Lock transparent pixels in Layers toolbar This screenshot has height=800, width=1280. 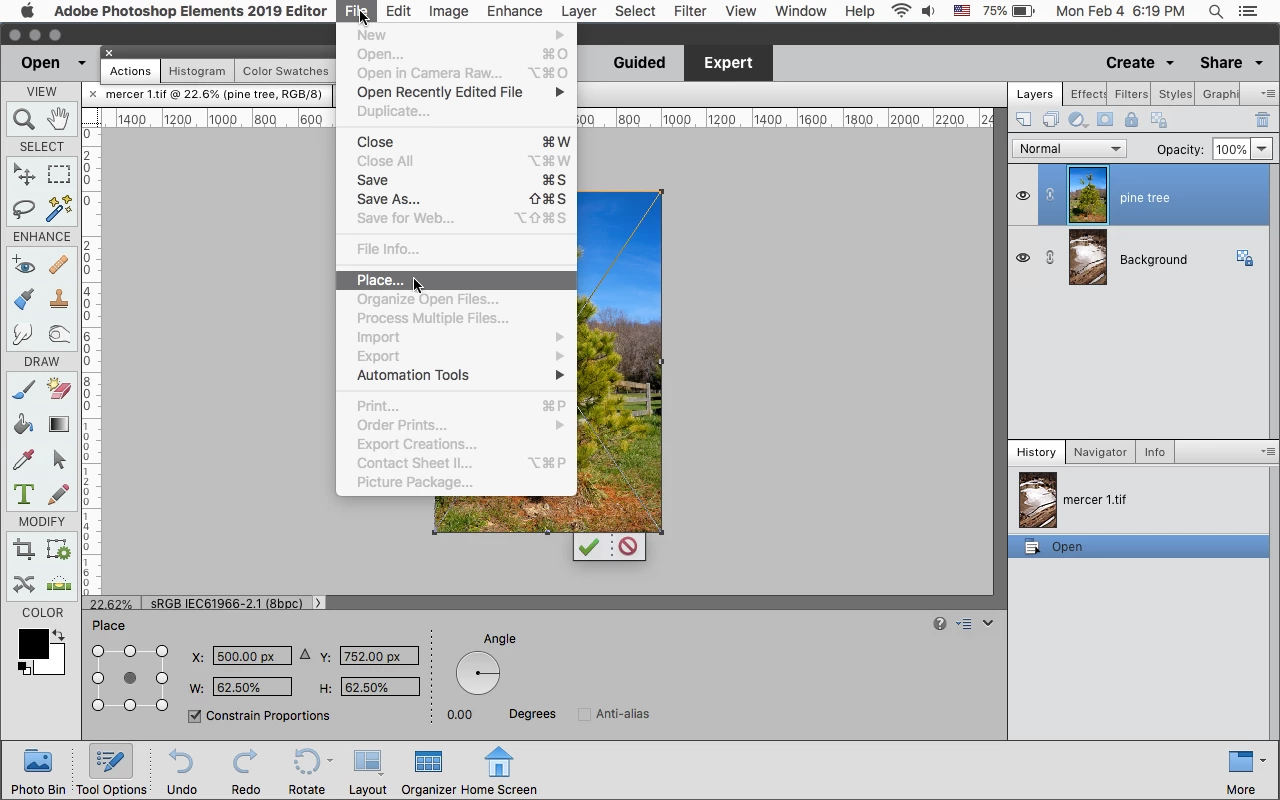point(1159,120)
